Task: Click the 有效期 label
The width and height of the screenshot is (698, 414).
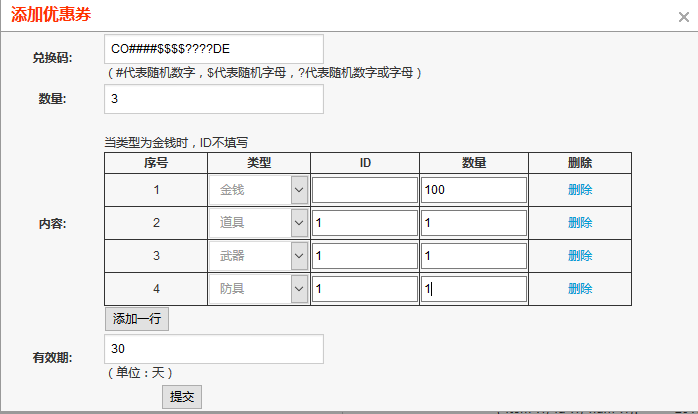Action: tap(52, 358)
